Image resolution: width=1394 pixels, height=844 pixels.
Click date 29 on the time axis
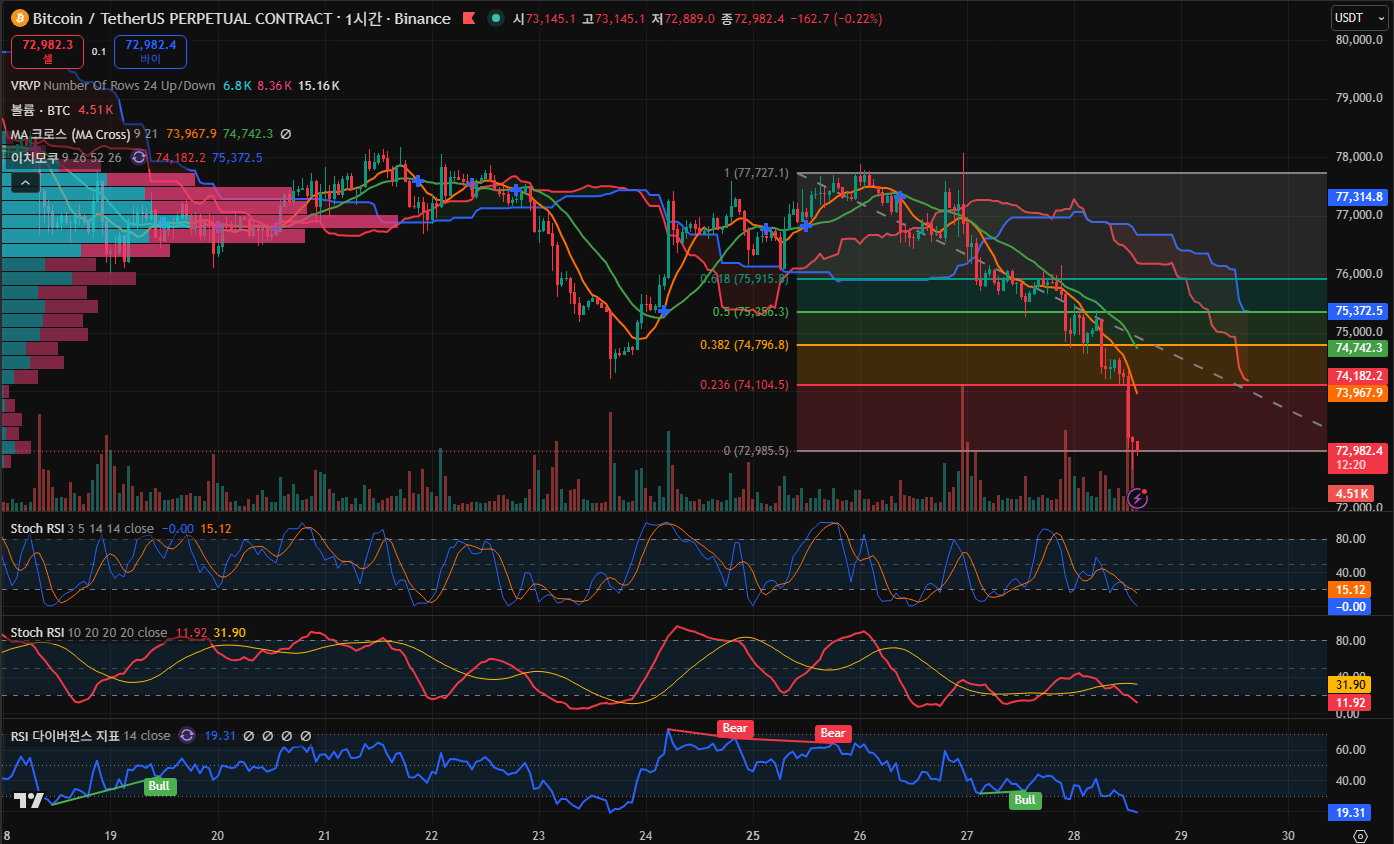(x=1181, y=835)
